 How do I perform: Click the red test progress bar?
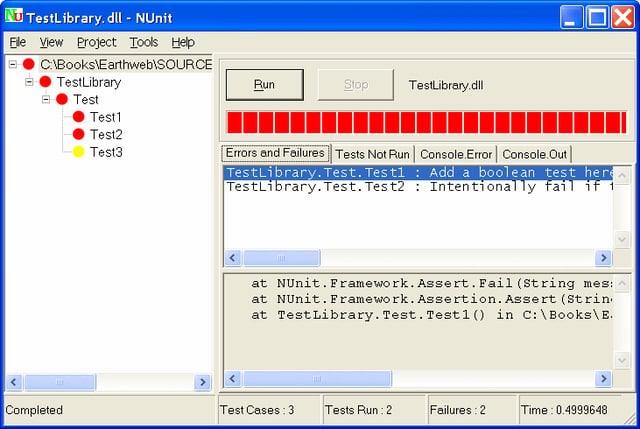427,122
